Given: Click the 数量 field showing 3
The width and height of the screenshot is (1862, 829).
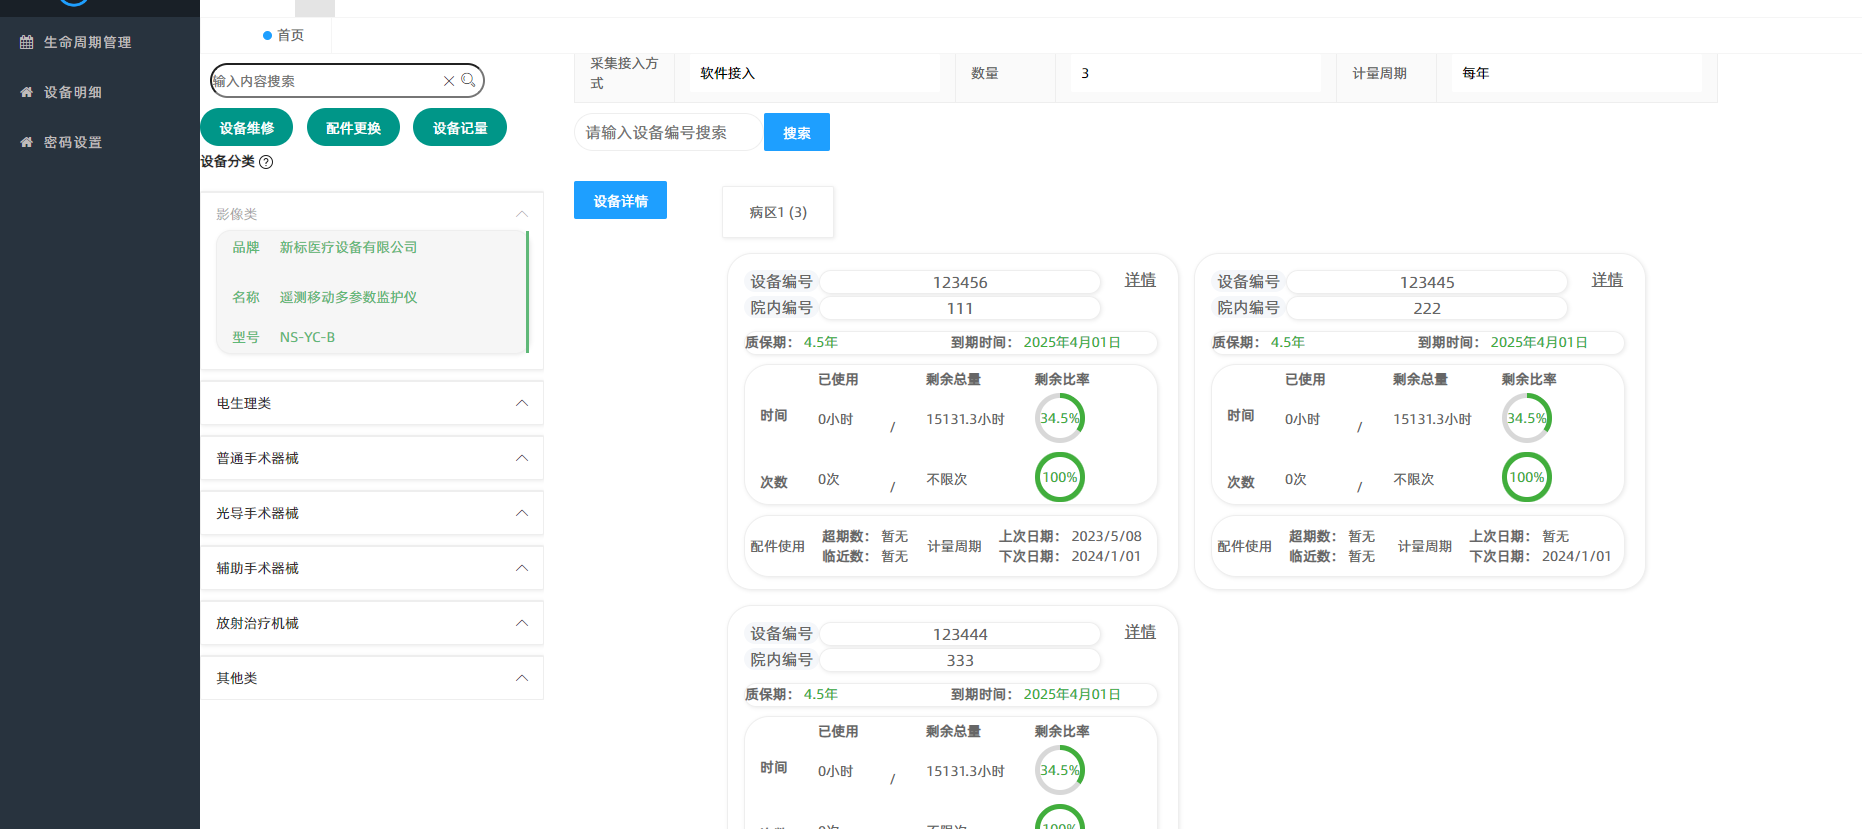Looking at the screenshot, I should (x=1195, y=73).
